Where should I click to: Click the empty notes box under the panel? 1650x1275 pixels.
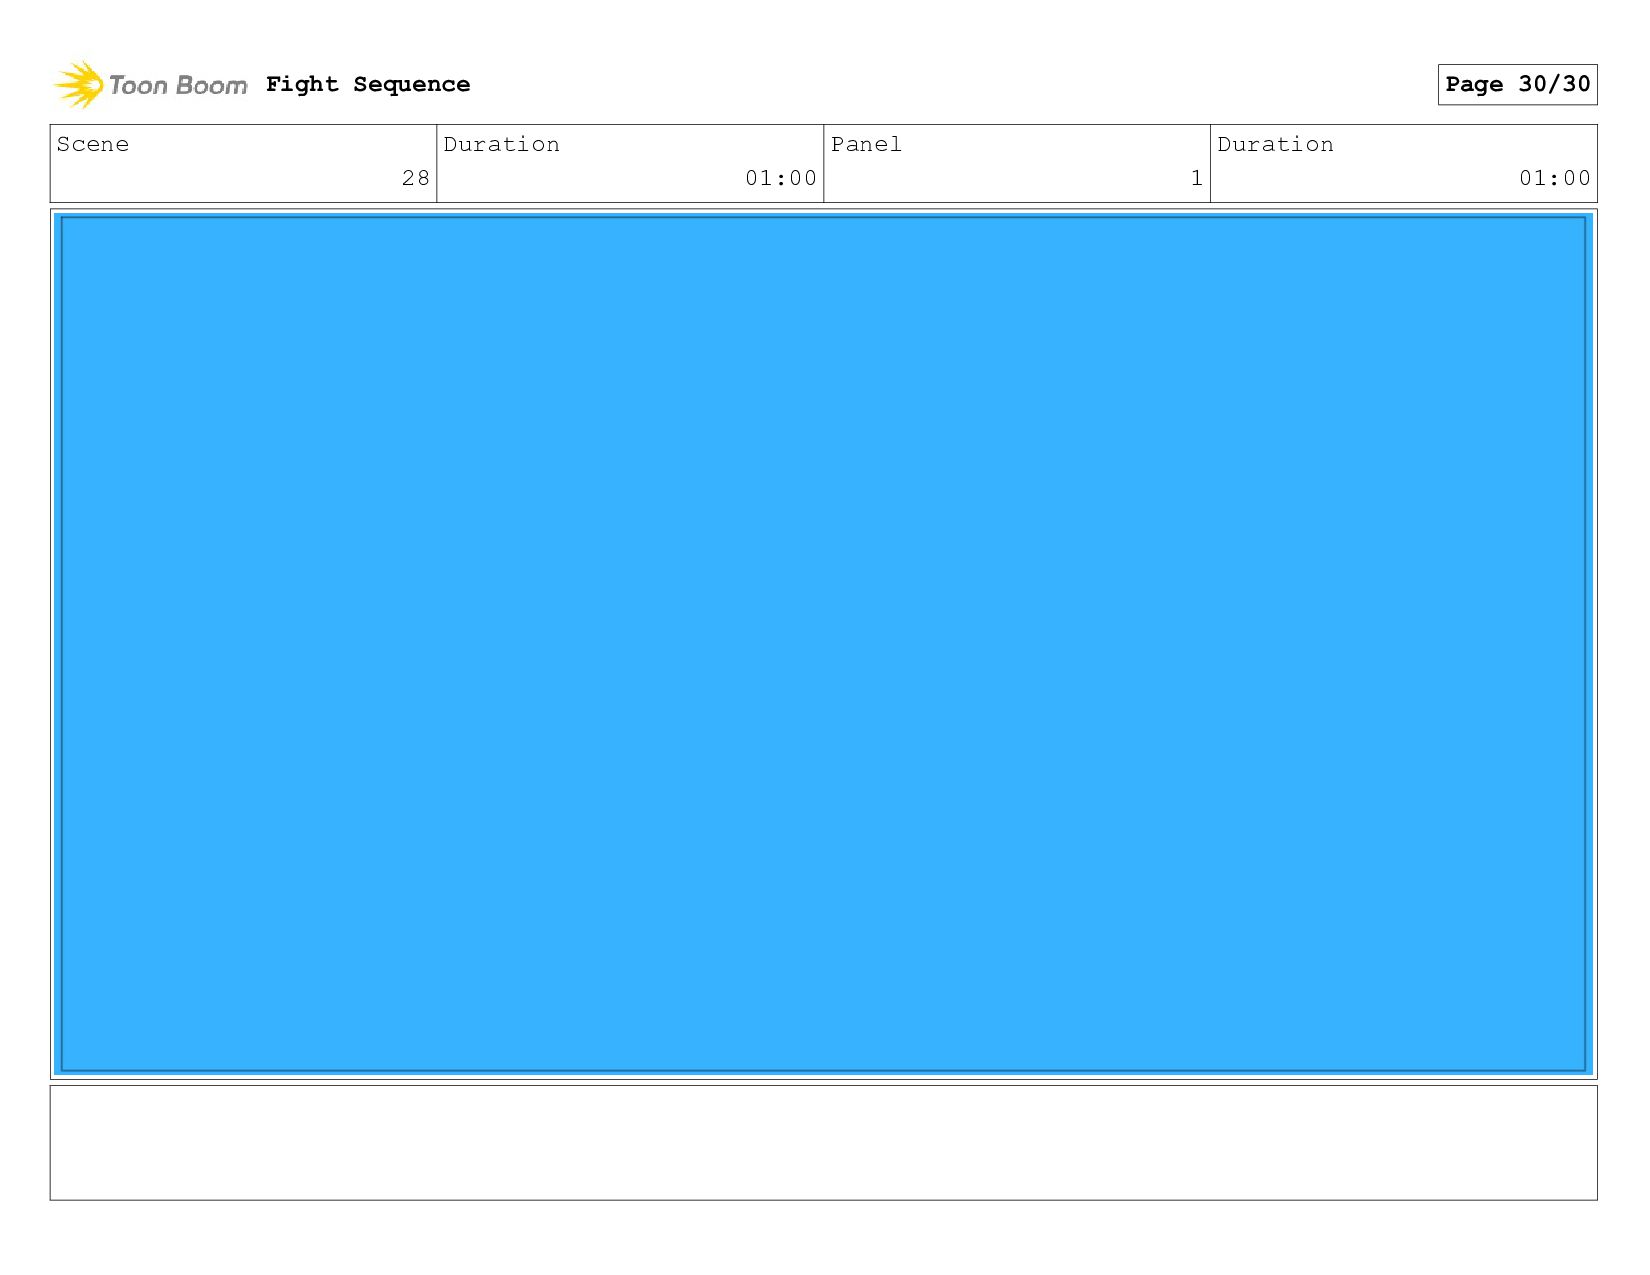[x=823, y=1142]
